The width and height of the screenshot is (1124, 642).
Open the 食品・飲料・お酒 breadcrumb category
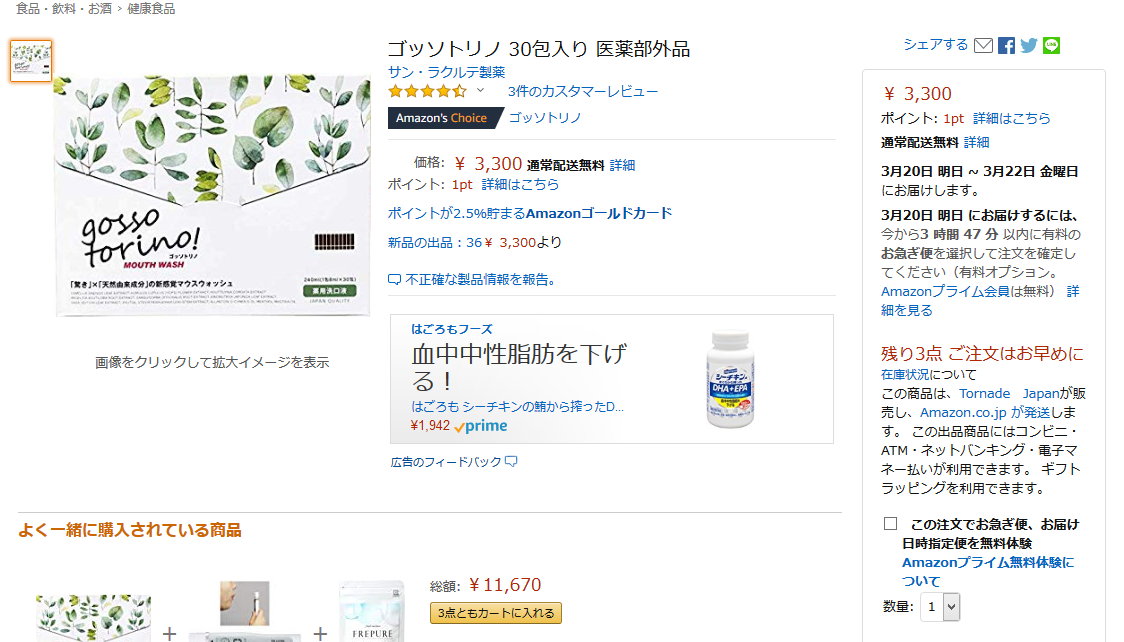pos(64,9)
